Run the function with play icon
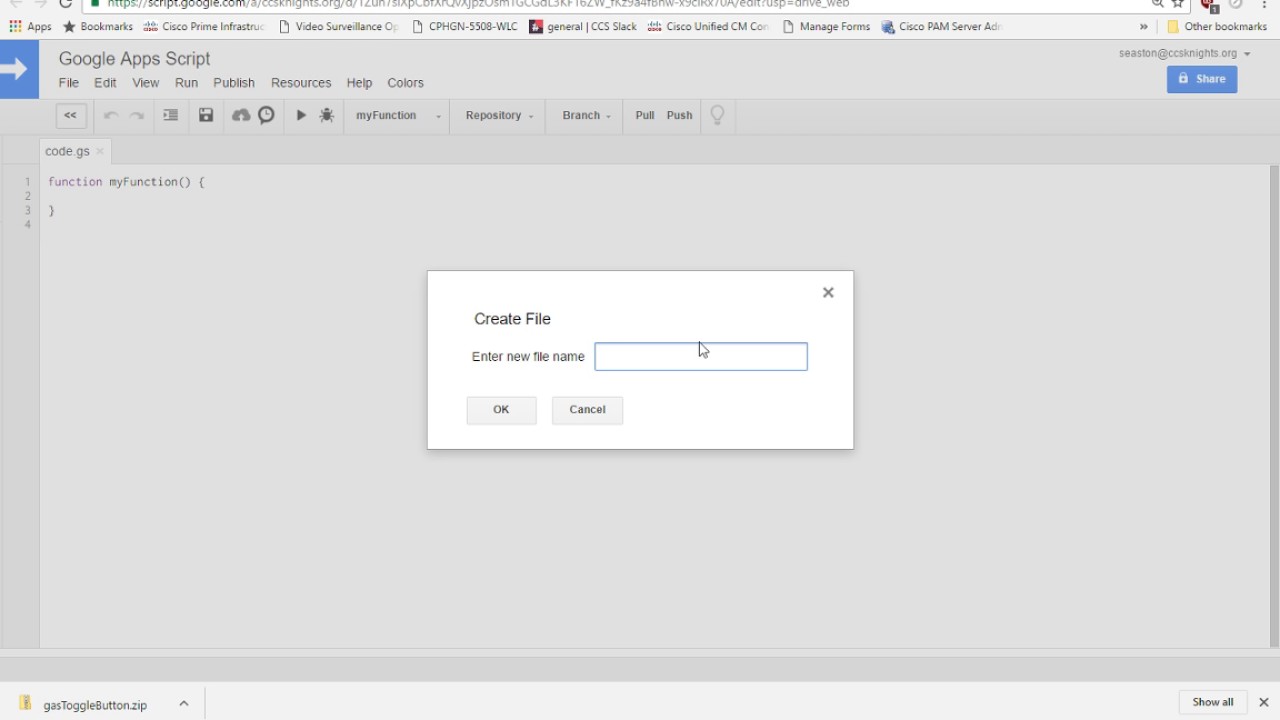 click(x=301, y=115)
